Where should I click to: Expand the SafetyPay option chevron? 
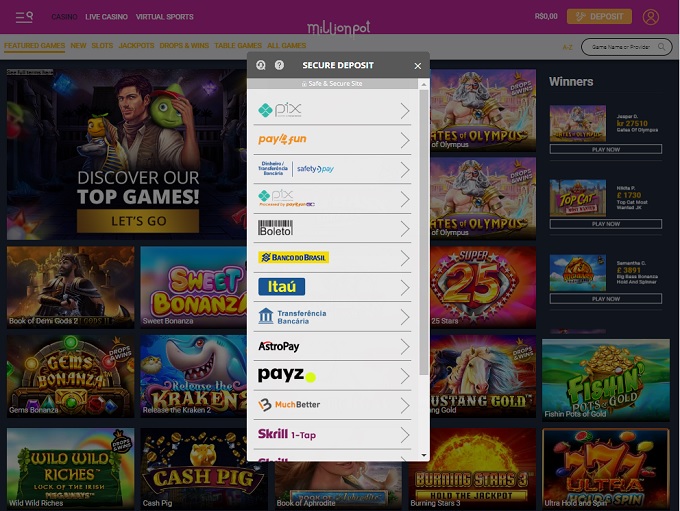pyautogui.click(x=405, y=169)
